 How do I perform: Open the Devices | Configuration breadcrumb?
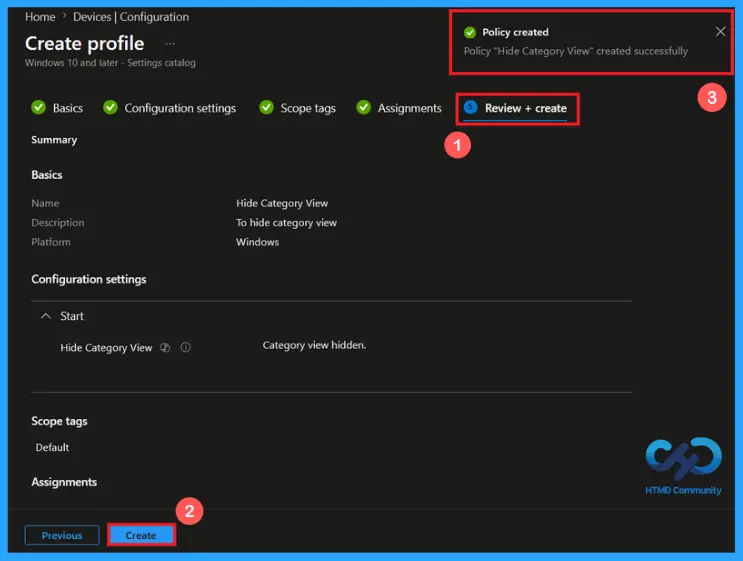point(131,17)
